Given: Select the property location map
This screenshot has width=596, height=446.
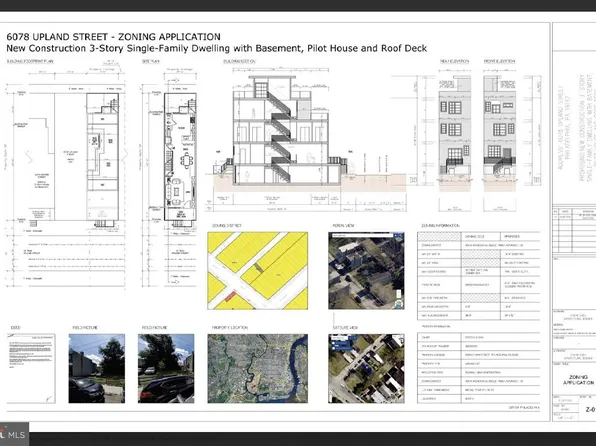Looking at the screenshot, I should 258,368.
